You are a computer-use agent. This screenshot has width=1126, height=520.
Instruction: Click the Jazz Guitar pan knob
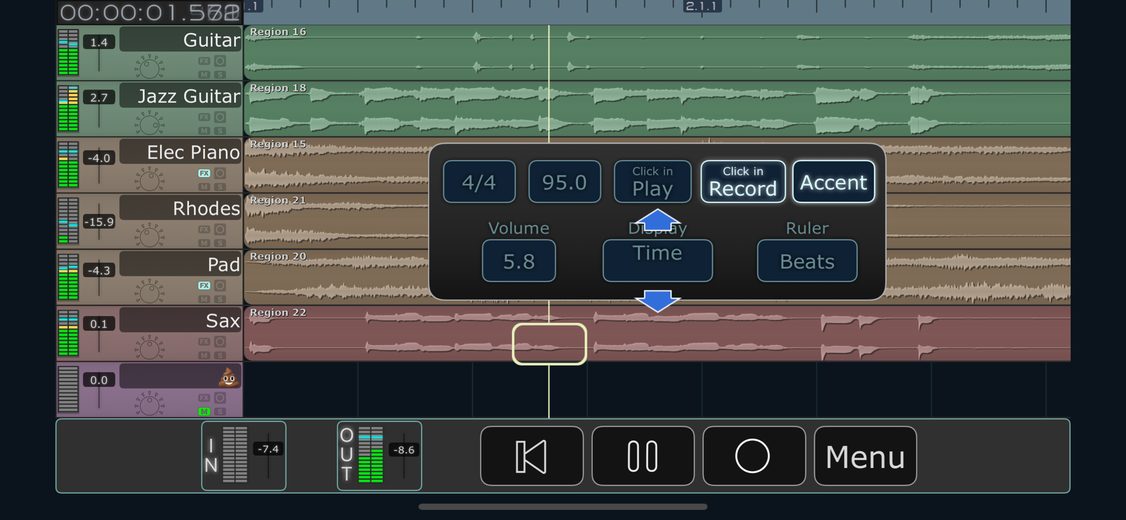149,124
